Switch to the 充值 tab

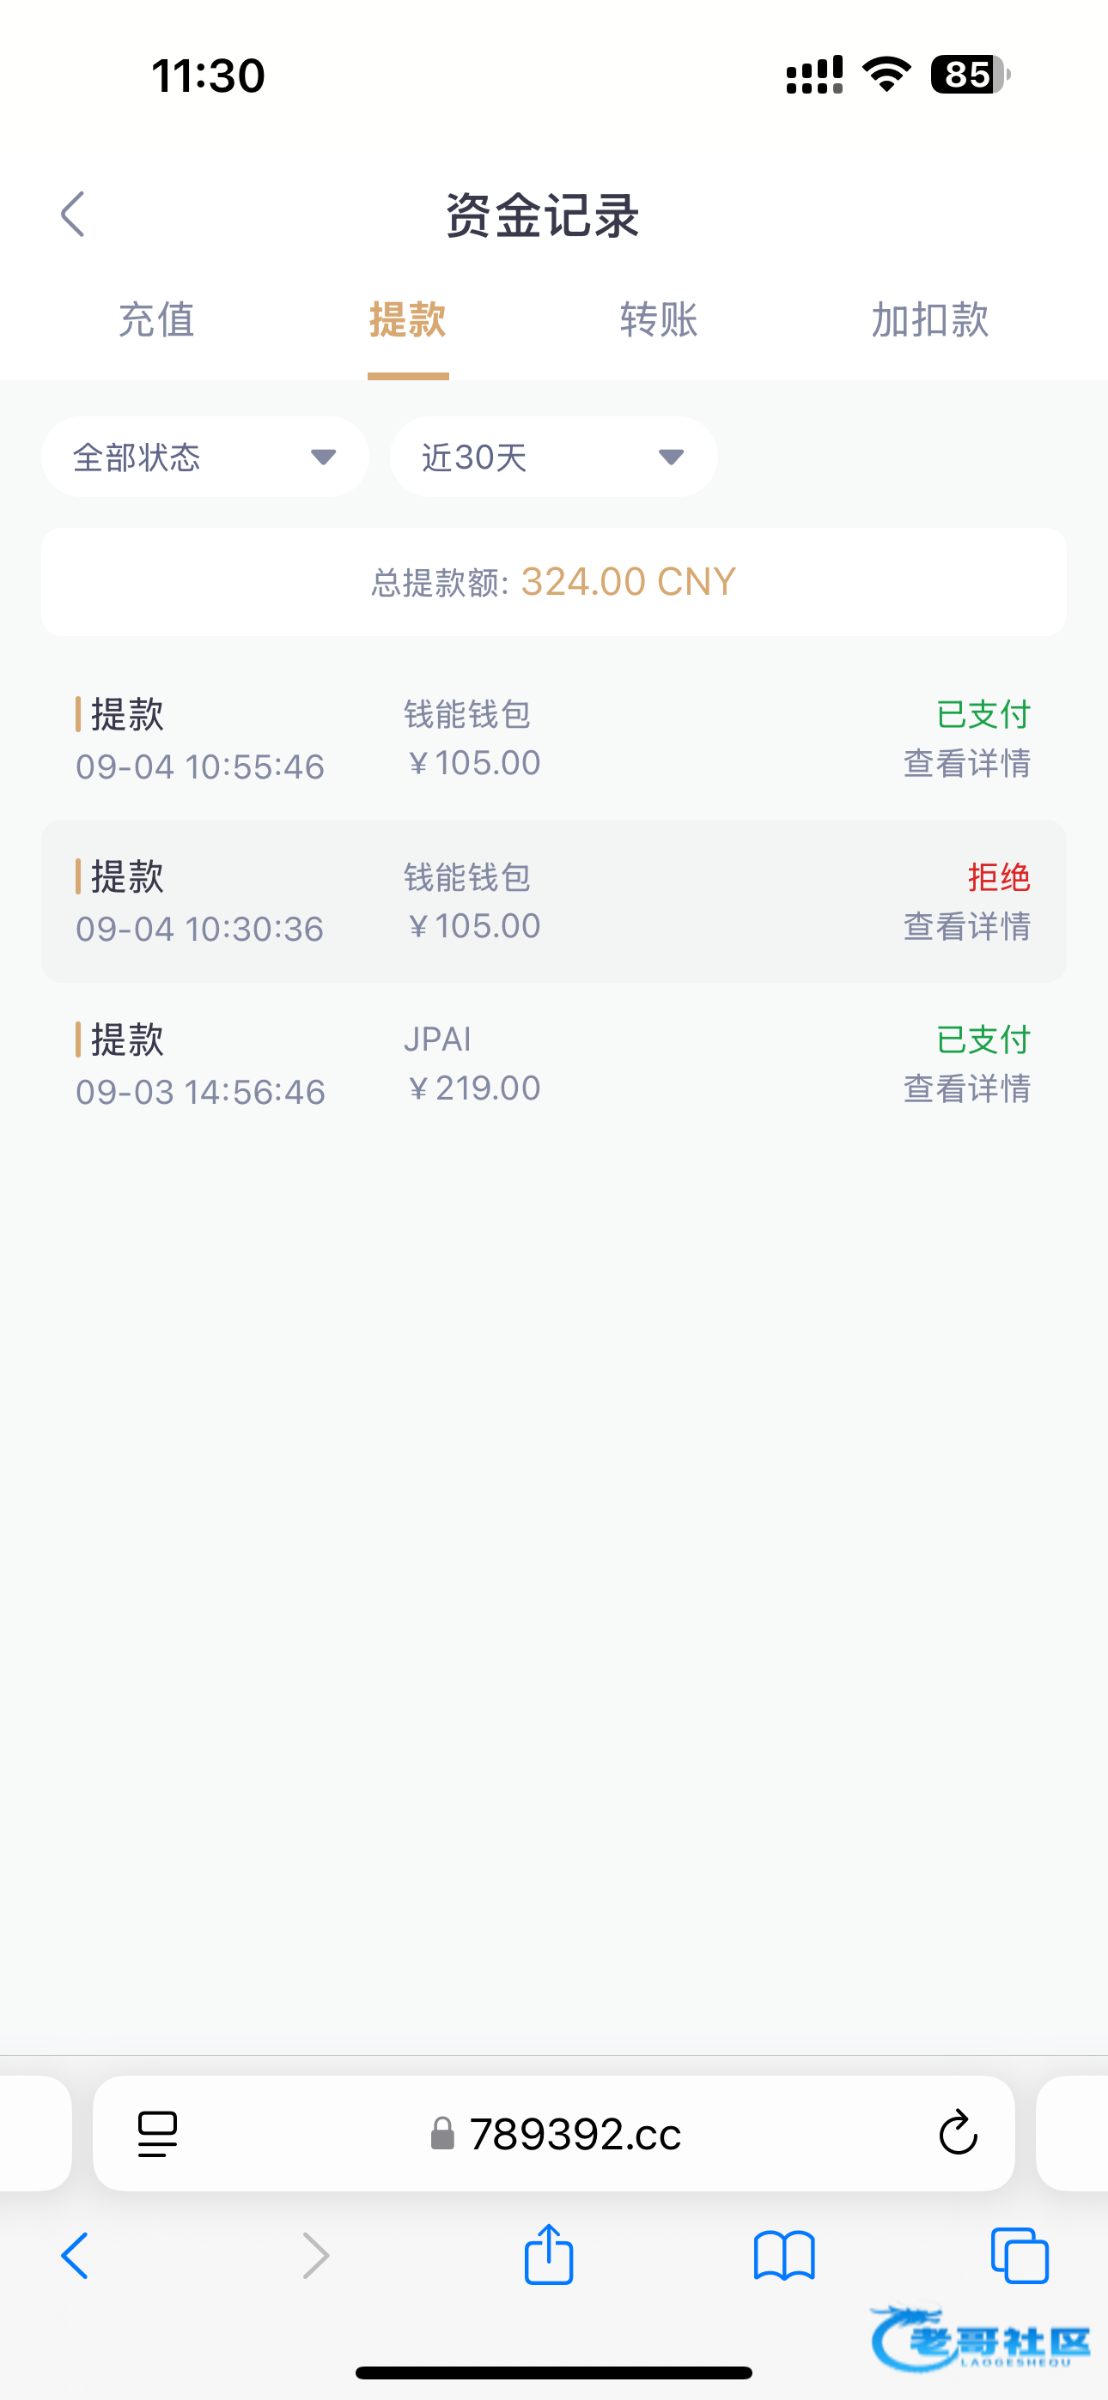point(156,320)
